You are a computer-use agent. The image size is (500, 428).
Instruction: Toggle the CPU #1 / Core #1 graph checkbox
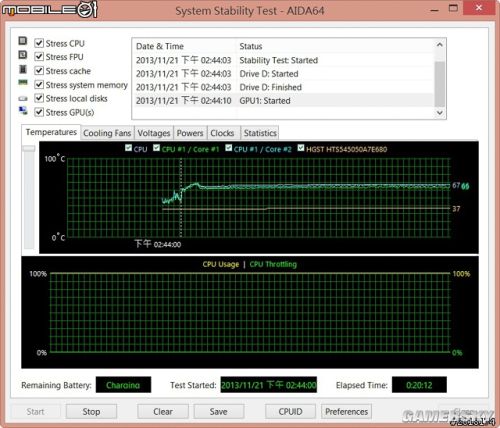pyautogui.click(x=156, y=148)
